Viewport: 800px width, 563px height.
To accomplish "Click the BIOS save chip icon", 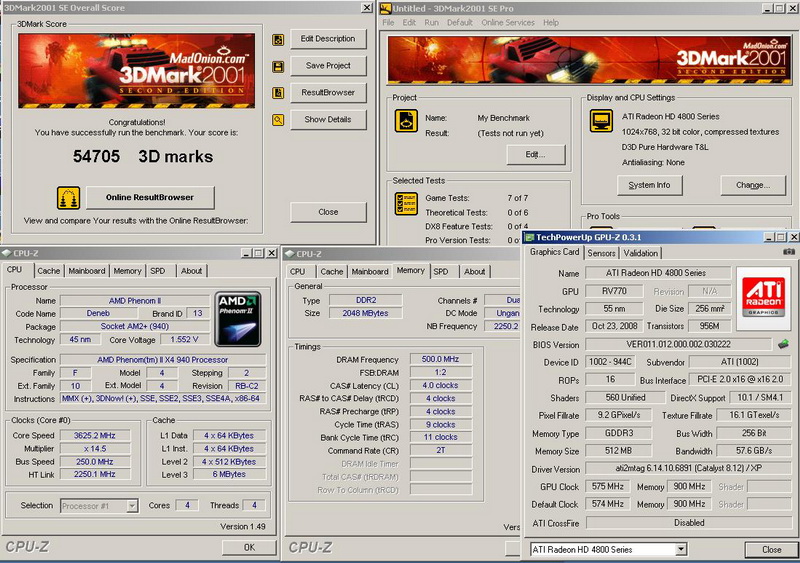I will coord(783,344).
